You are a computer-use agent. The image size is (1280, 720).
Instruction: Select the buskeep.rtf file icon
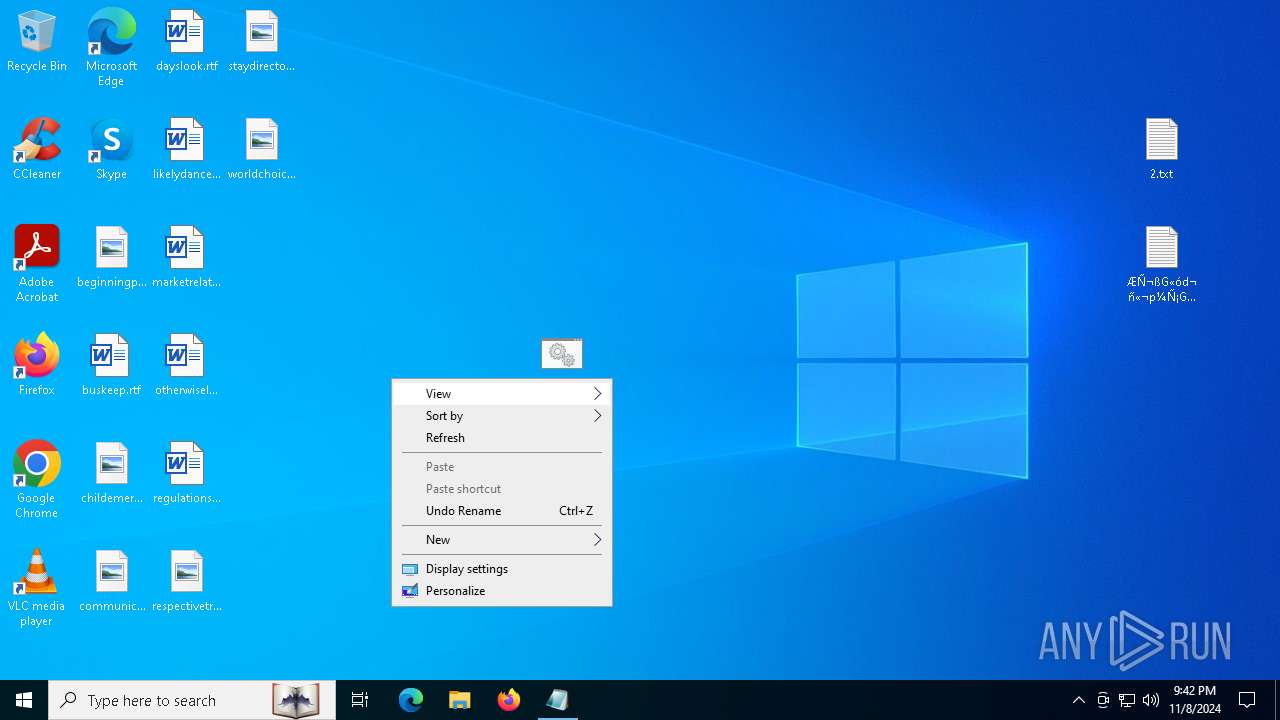(x=111, y=366)
